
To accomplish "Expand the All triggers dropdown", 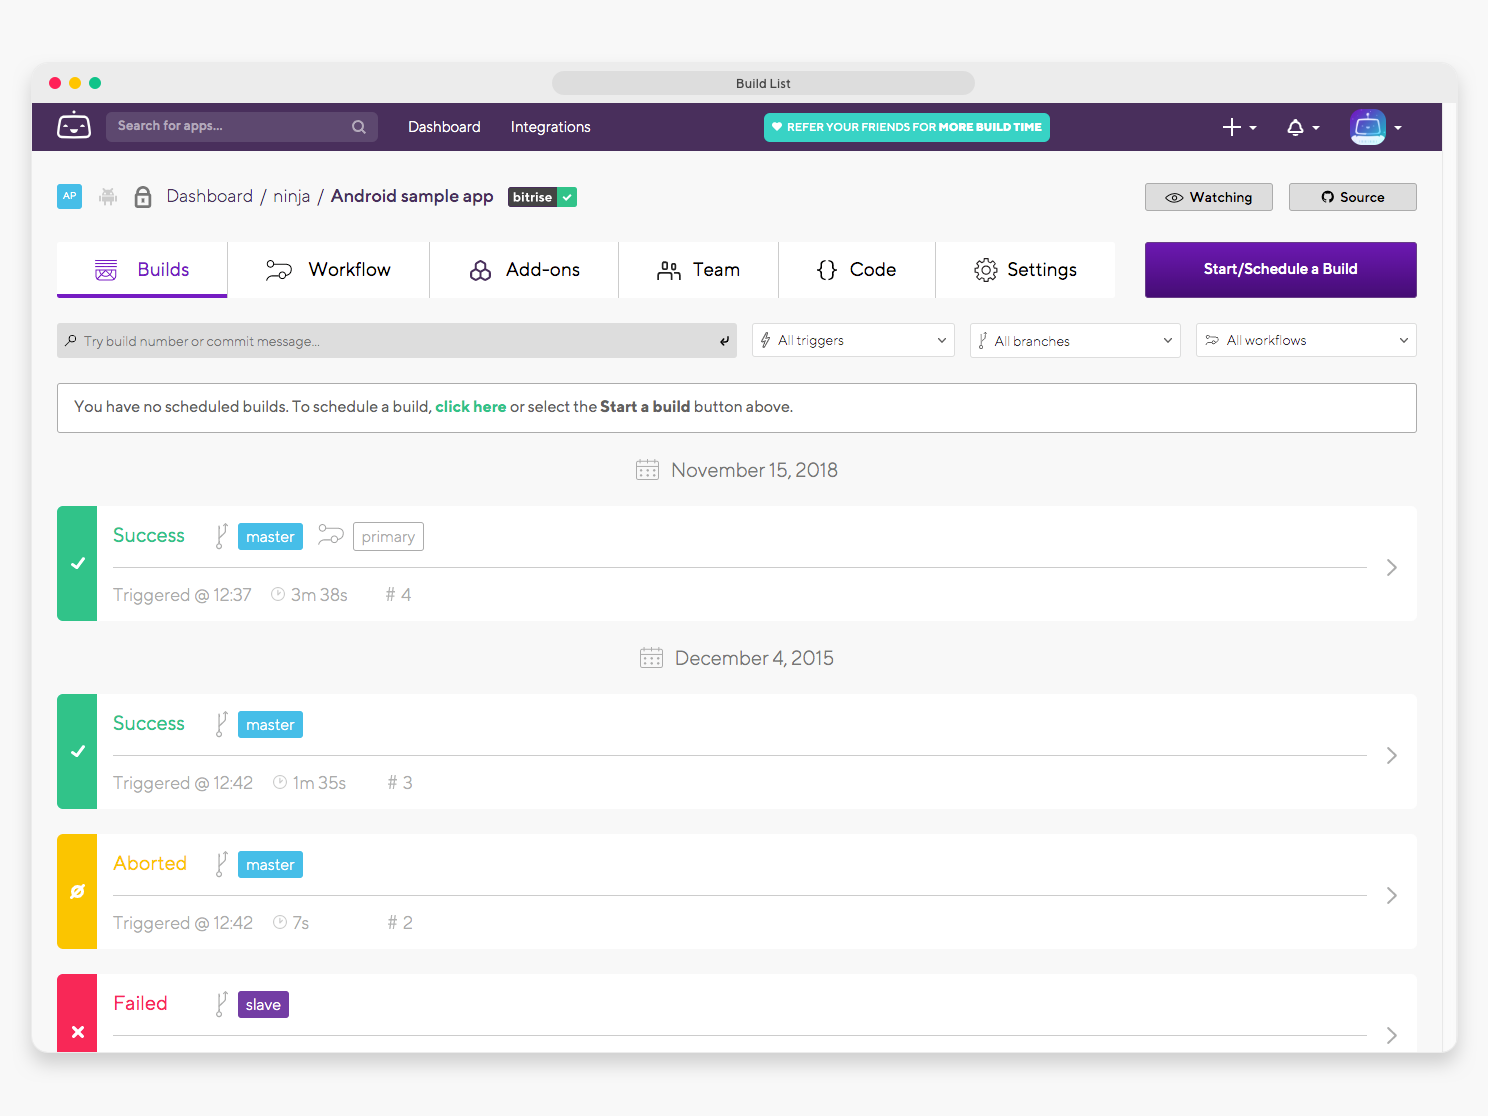I will click(x=853, y=341).
